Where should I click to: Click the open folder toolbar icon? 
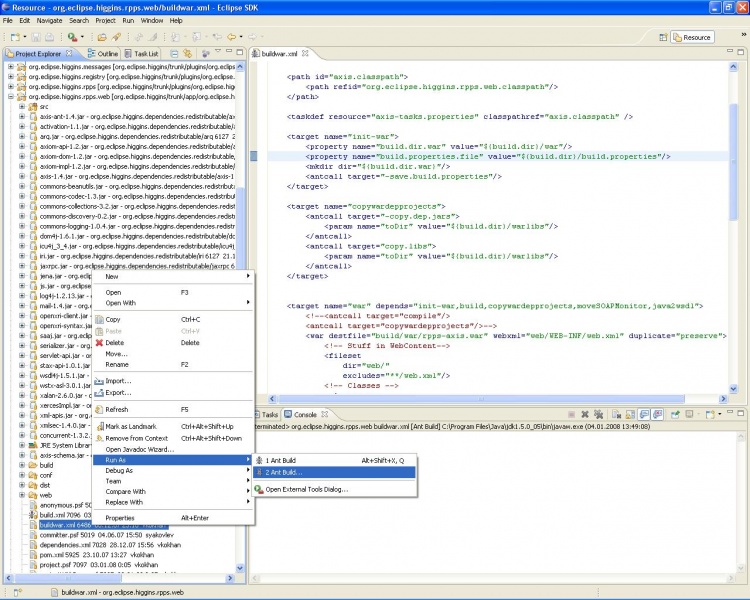(102, 37)
